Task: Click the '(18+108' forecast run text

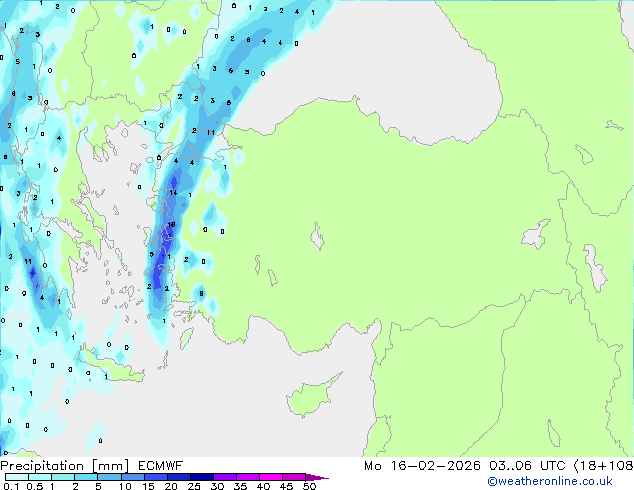Action: tap(603, 466)
